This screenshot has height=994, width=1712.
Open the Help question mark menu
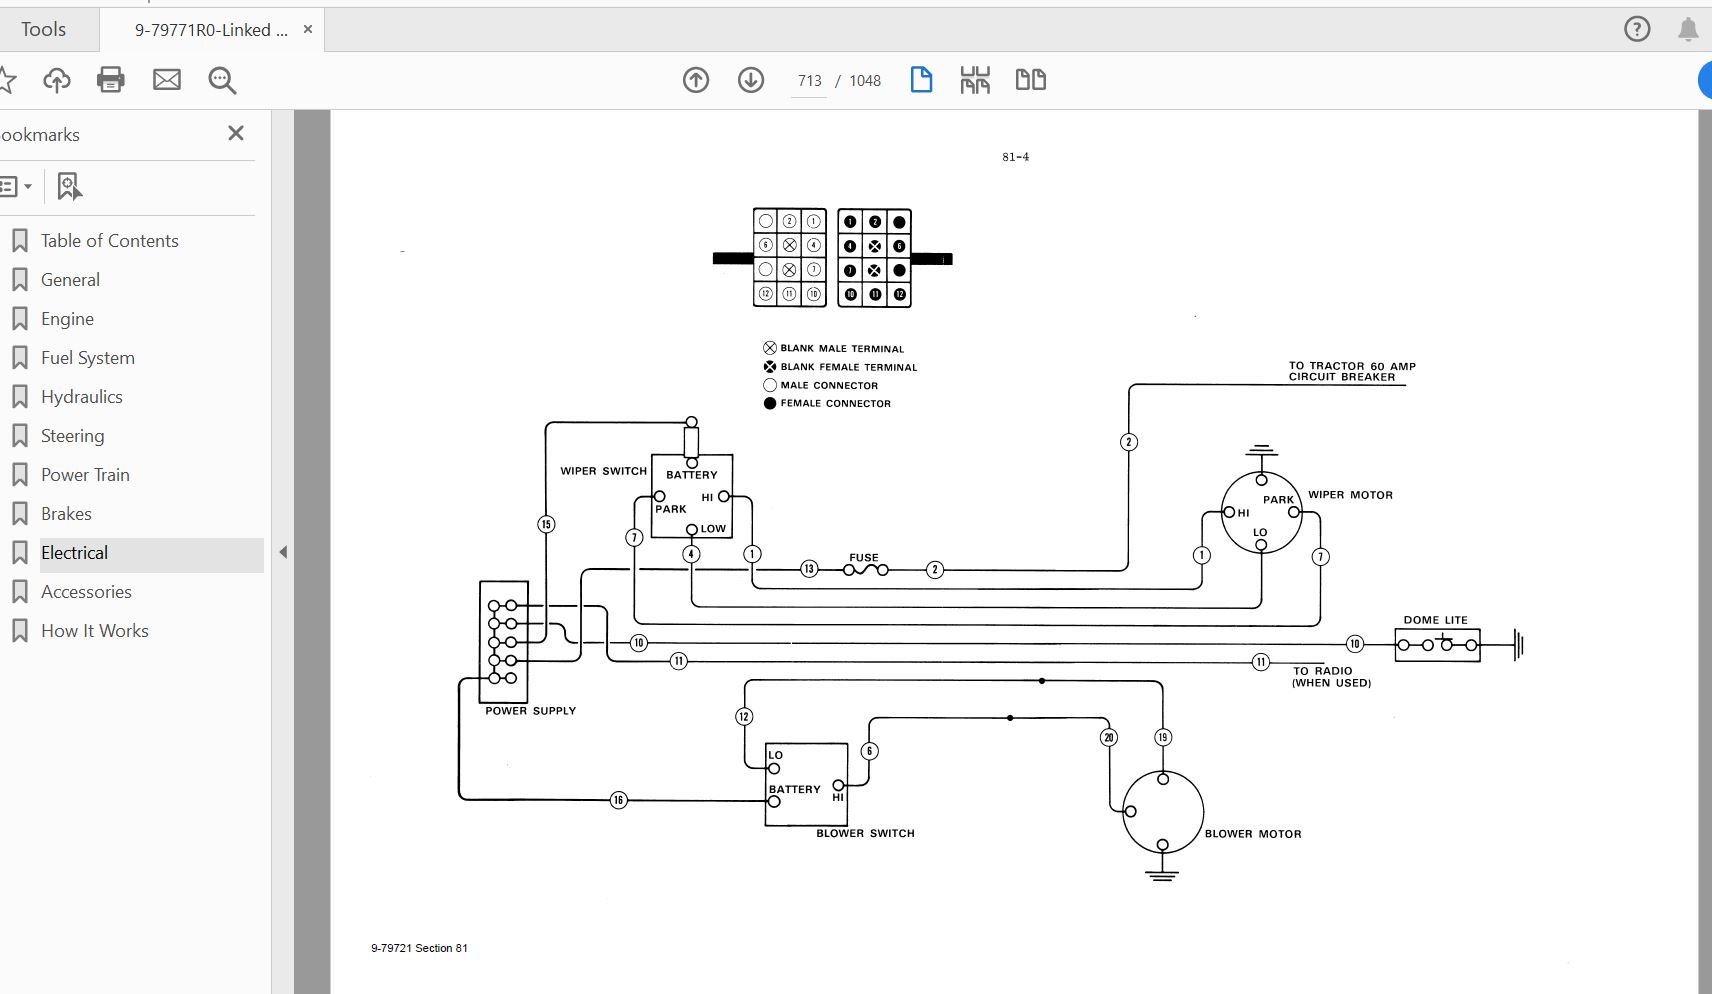(1637, 30)
